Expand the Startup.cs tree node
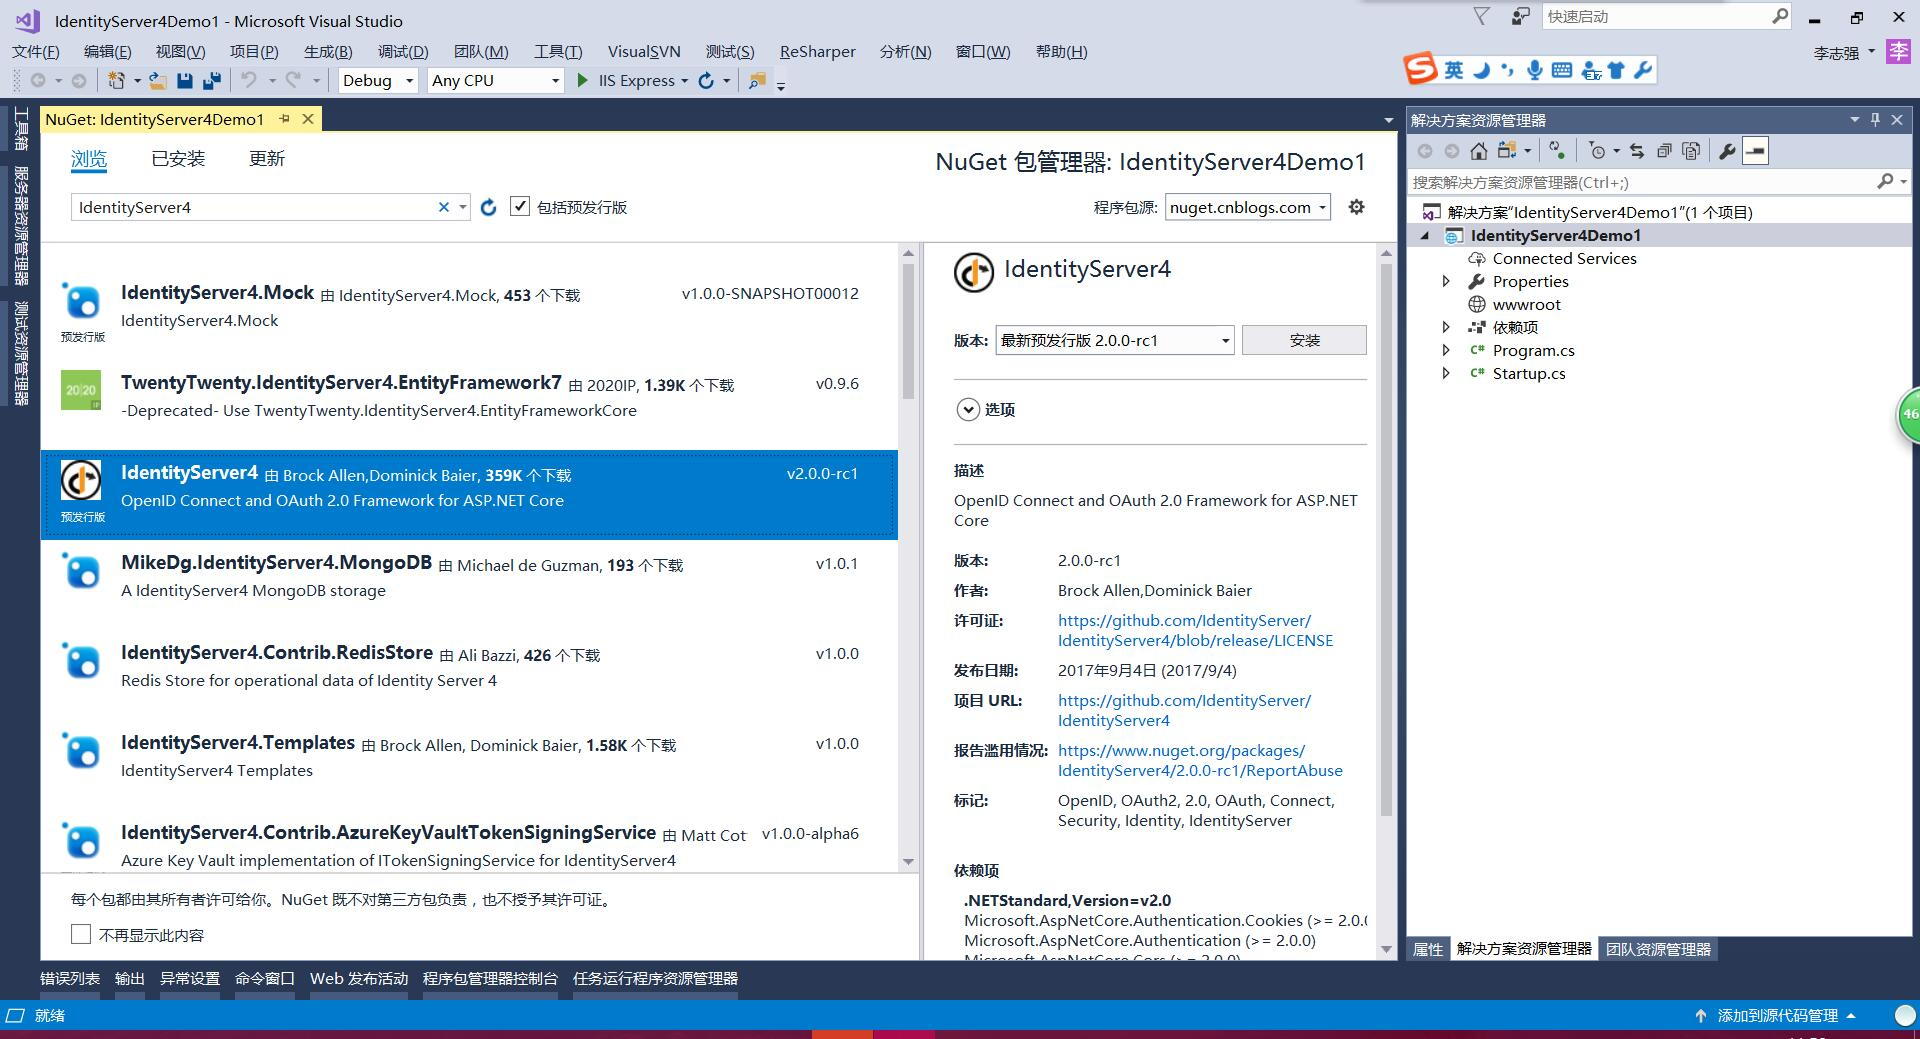Viewport: 1920px width, 1039px height. pos(1445,373)
